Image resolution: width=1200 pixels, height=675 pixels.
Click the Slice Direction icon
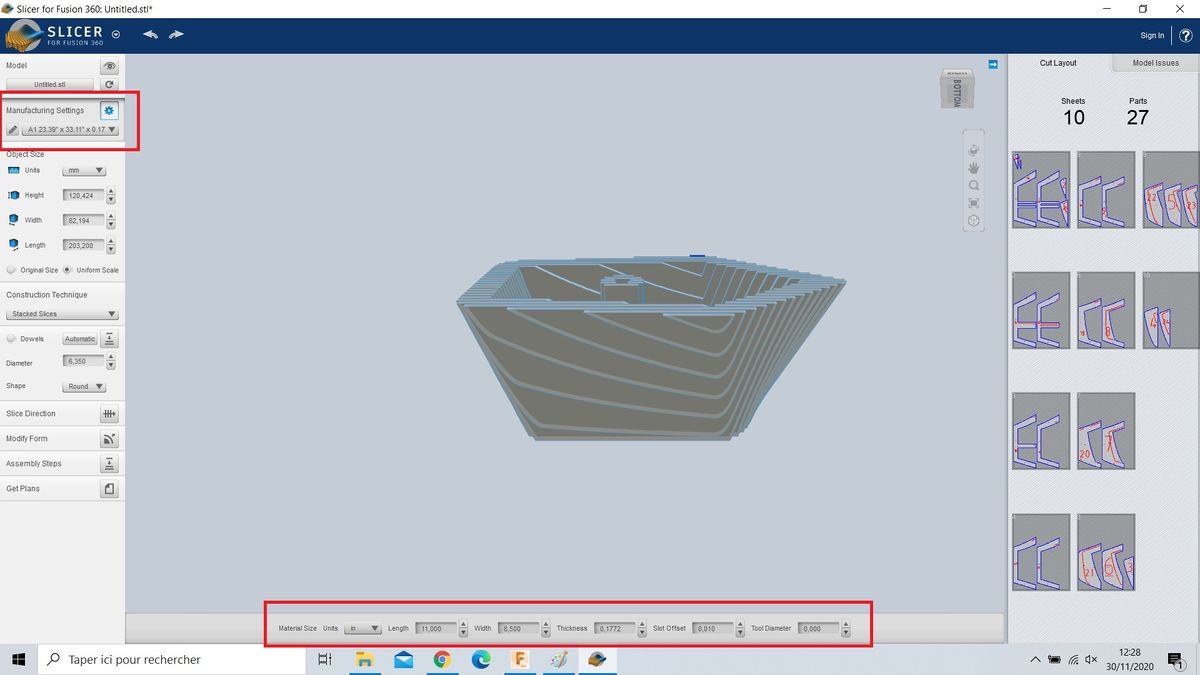coord(110,414)
